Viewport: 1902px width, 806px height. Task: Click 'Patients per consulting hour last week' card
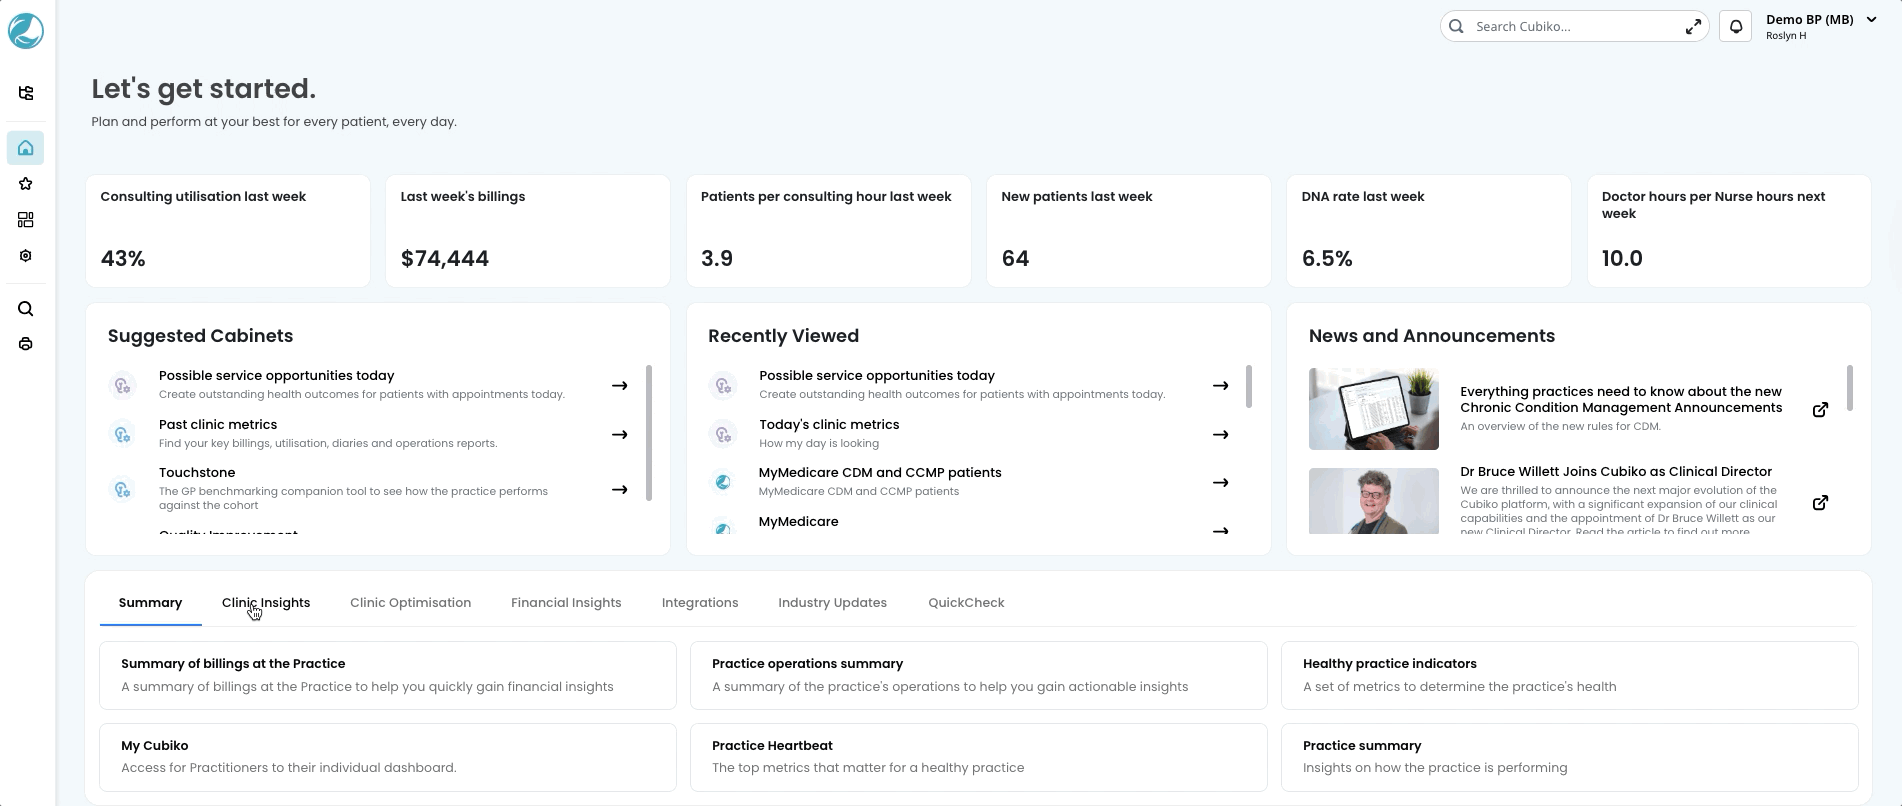click(x=829, y=231)
